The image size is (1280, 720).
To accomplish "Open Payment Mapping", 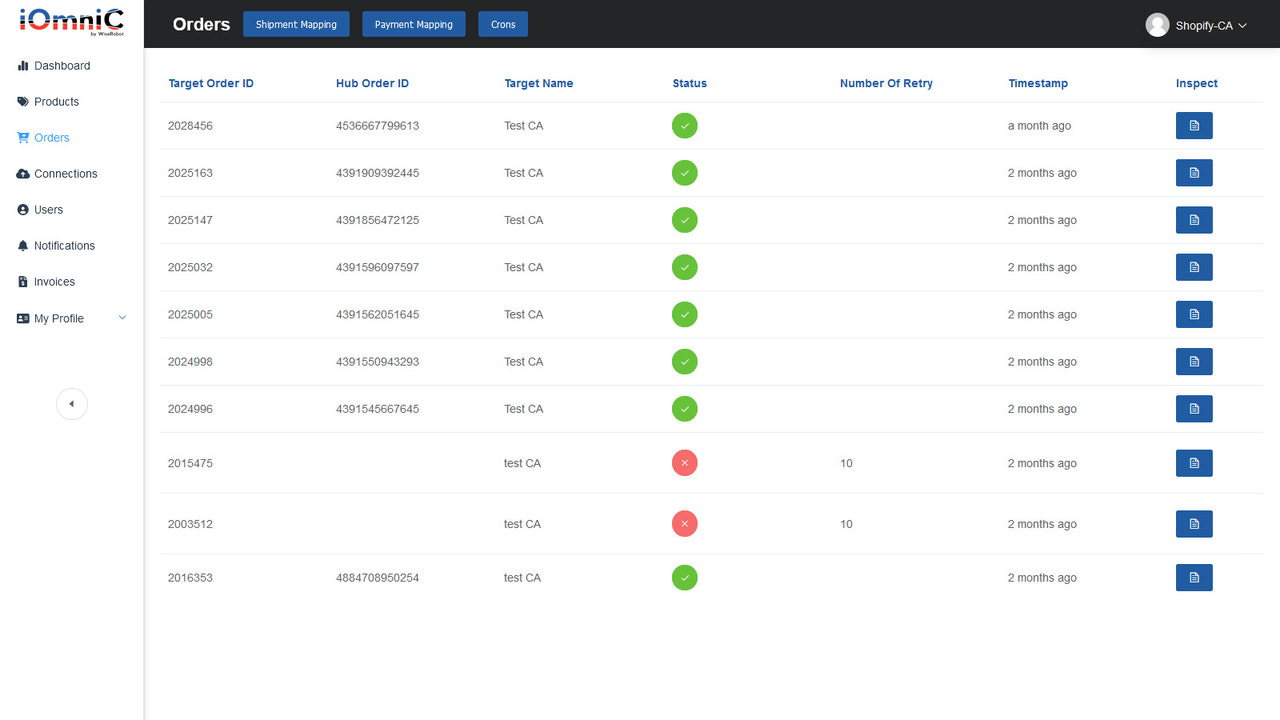I will [x=413, y=23].
